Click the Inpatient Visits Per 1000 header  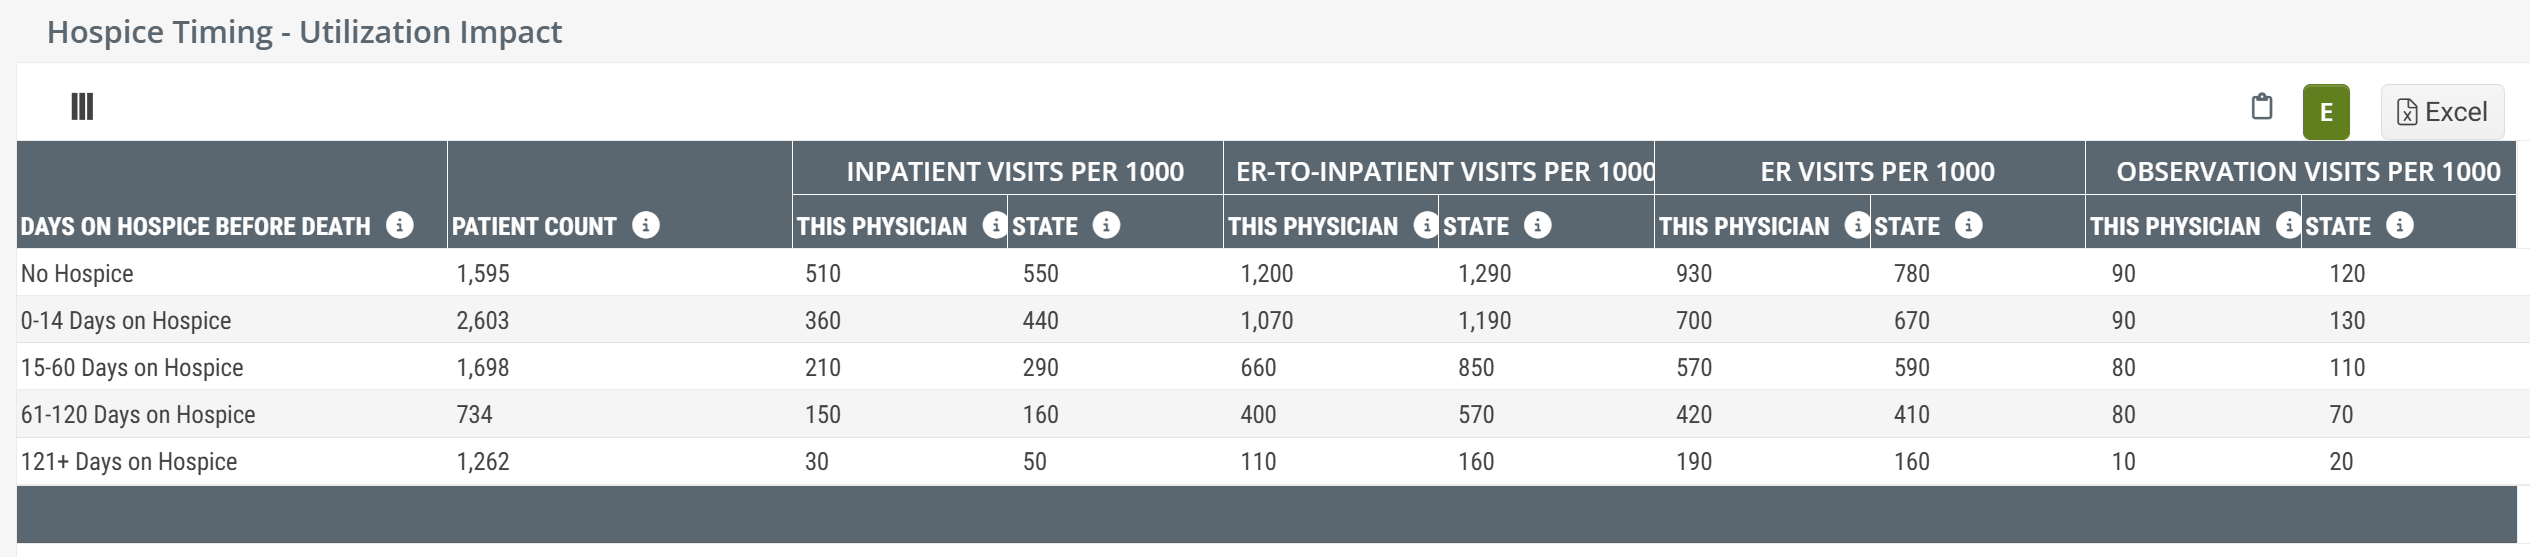[x=1014, y=171]
